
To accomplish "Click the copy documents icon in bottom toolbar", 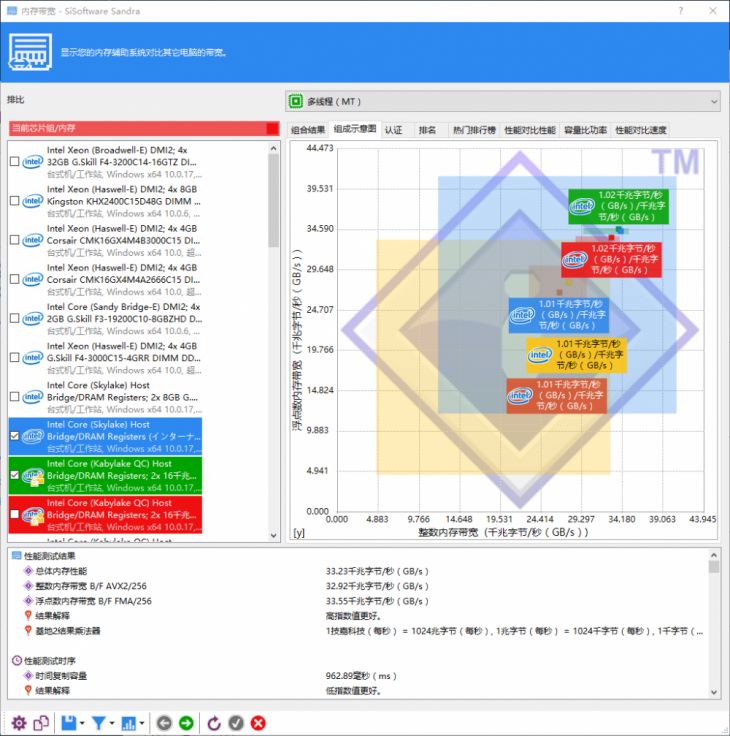I will (x=41, y=722).
